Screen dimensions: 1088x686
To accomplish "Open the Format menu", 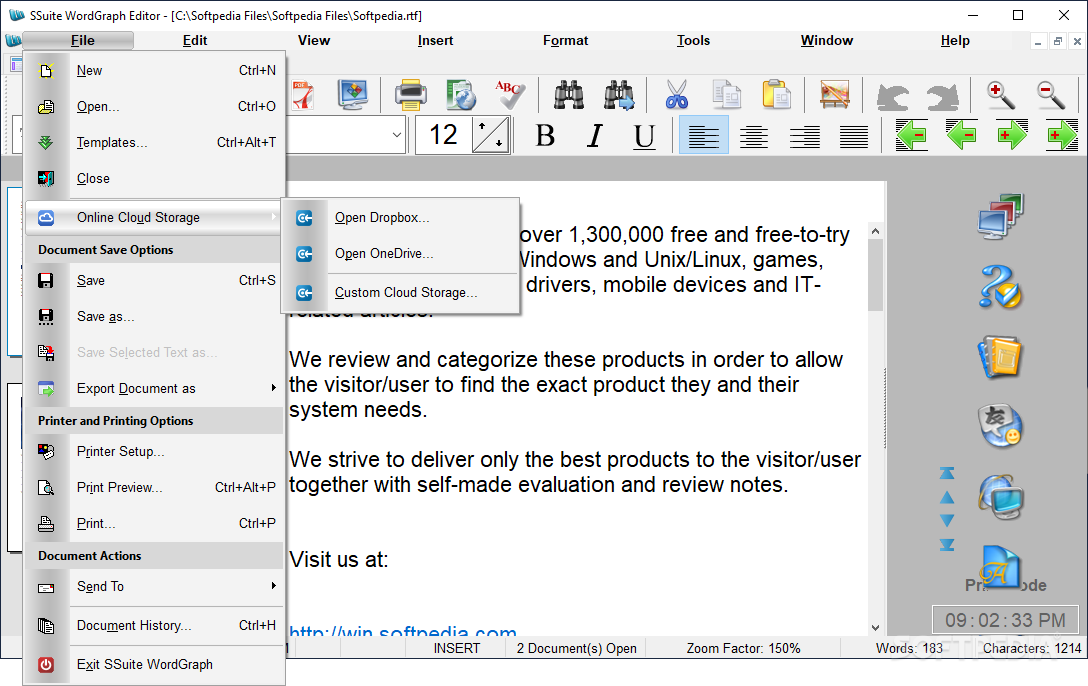I will pos(566,41).
